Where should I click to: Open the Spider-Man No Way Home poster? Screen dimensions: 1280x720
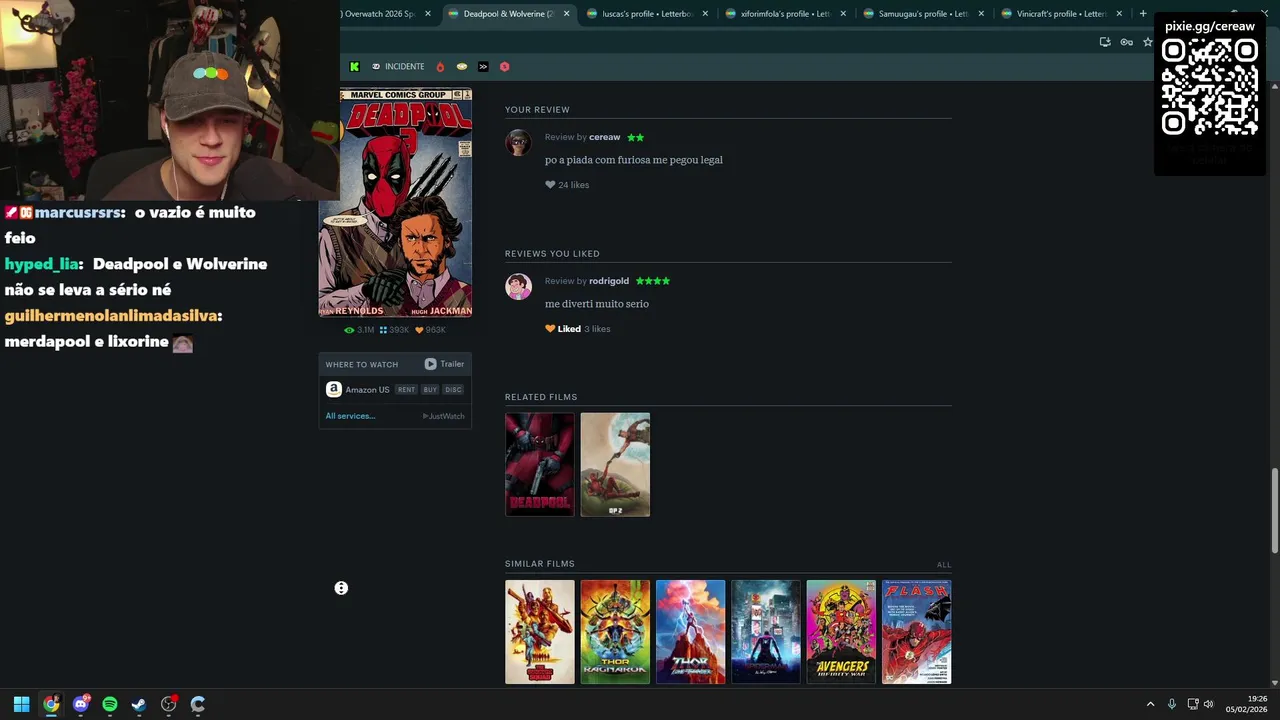[x=766, y=632]
